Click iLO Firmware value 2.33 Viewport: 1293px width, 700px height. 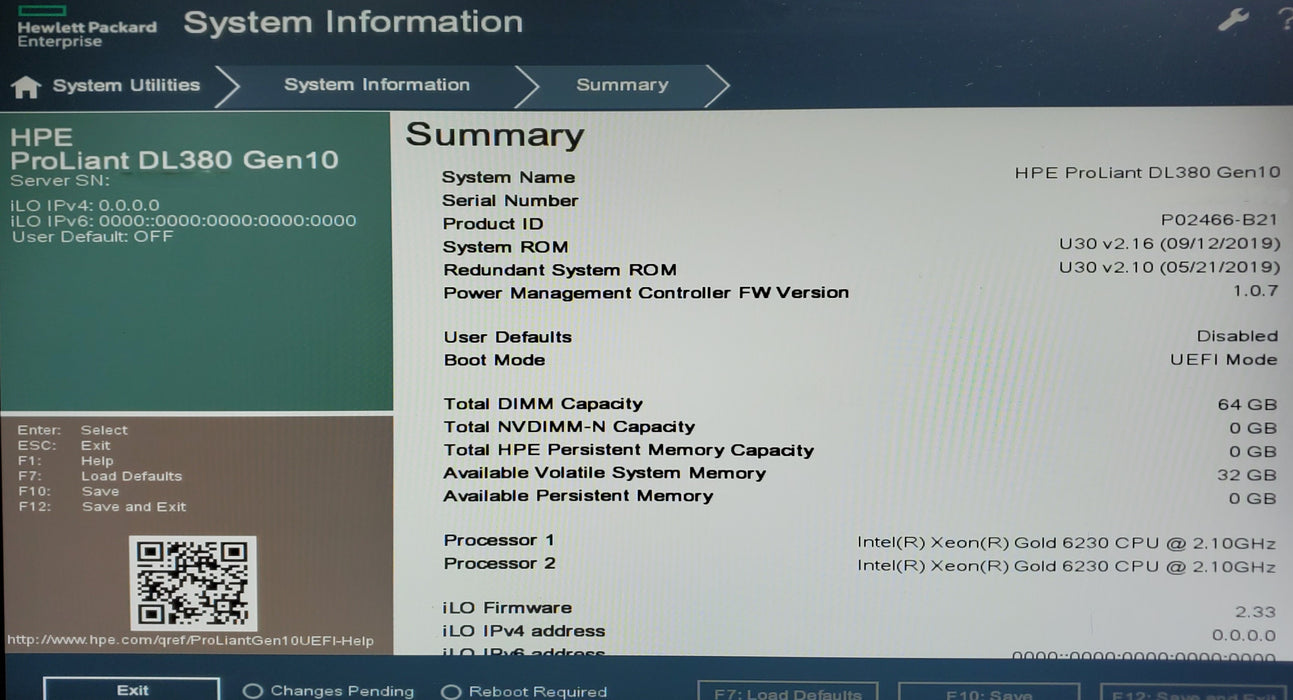pyautogui.click(x=1255, y=612)
